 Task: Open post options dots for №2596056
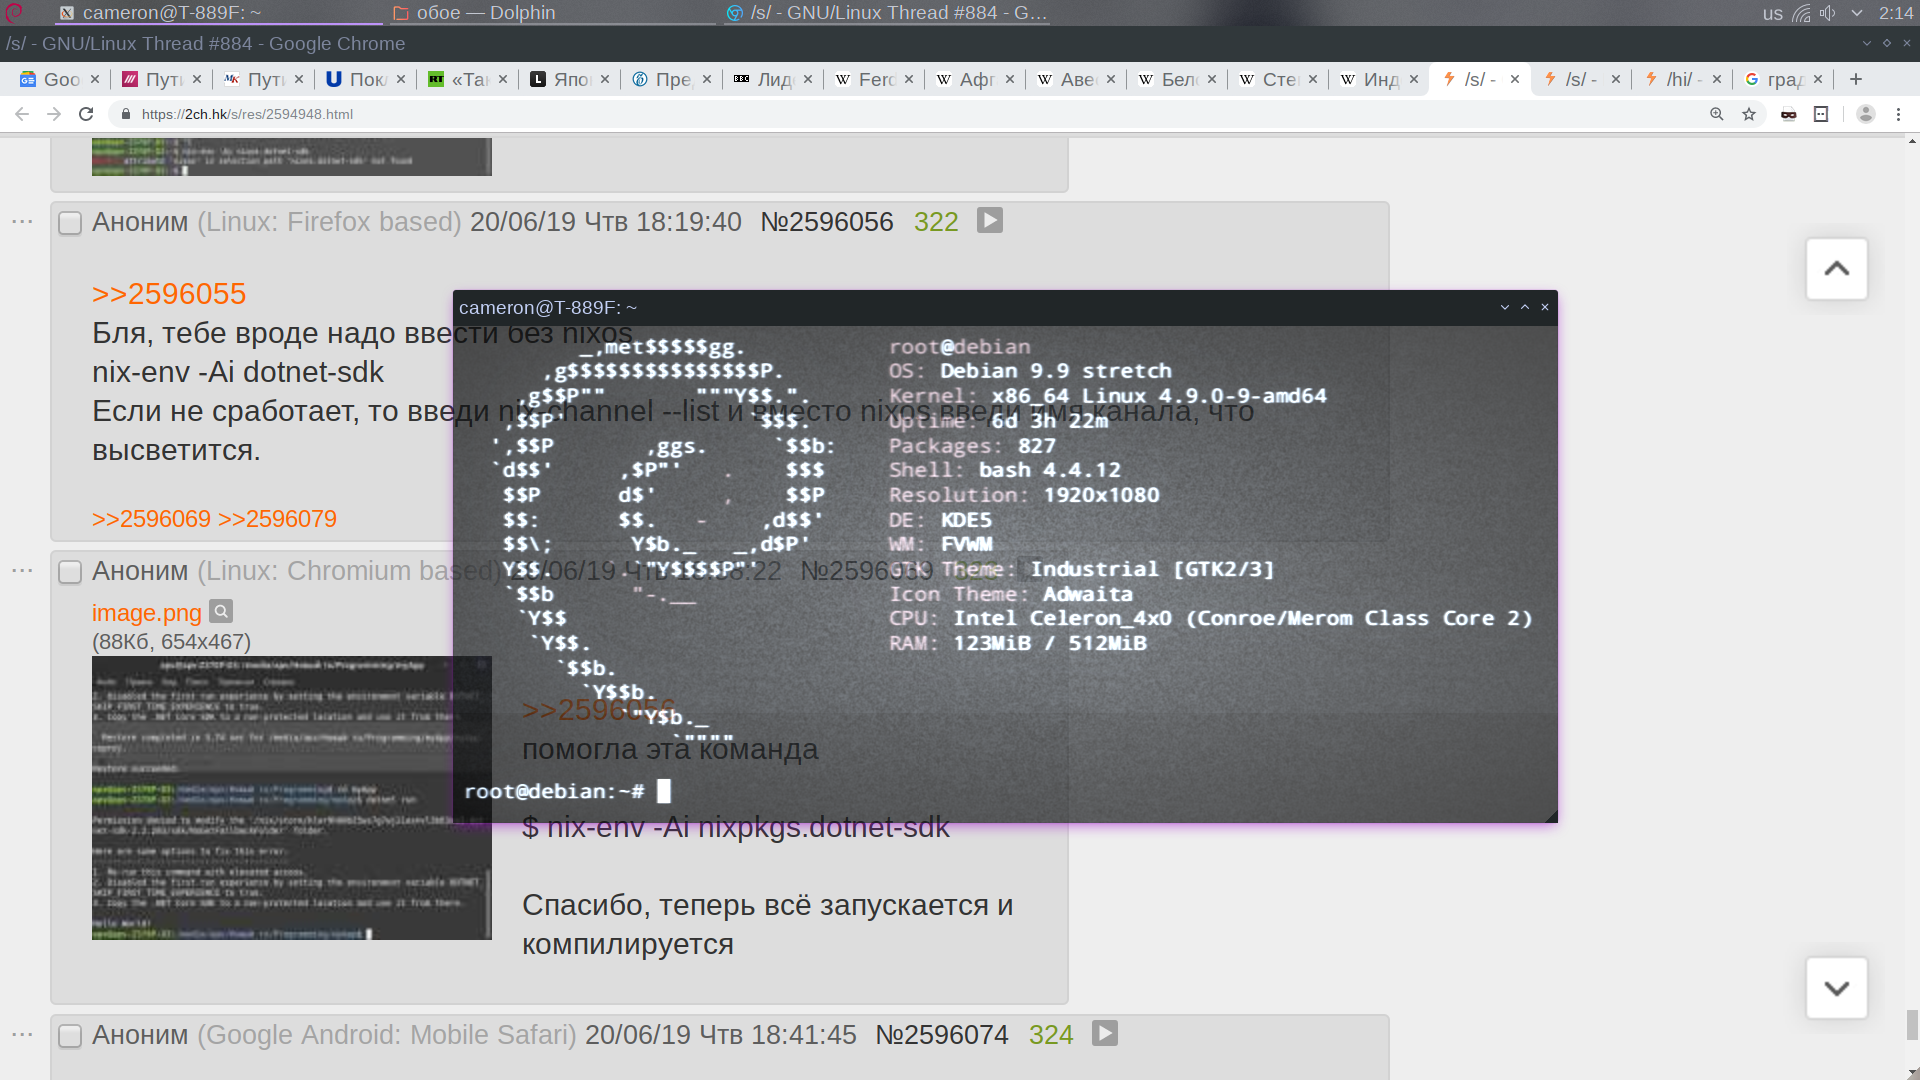(x=22, y=221)
